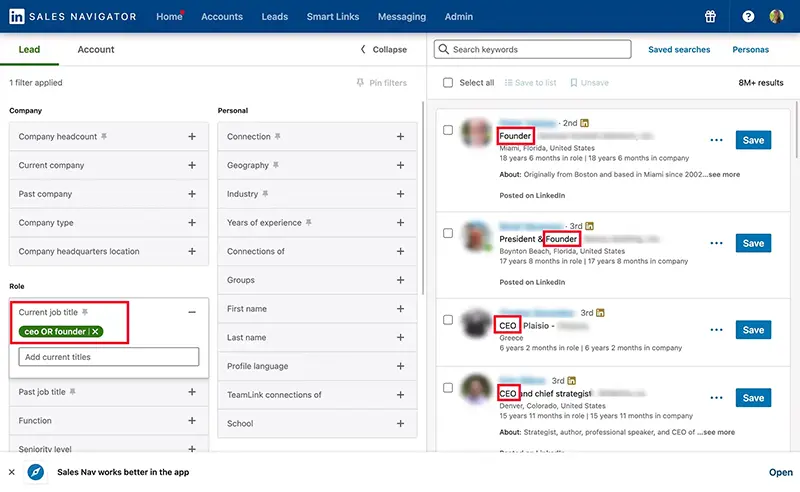Expand 'see more' on Miami lead's About

723,175
